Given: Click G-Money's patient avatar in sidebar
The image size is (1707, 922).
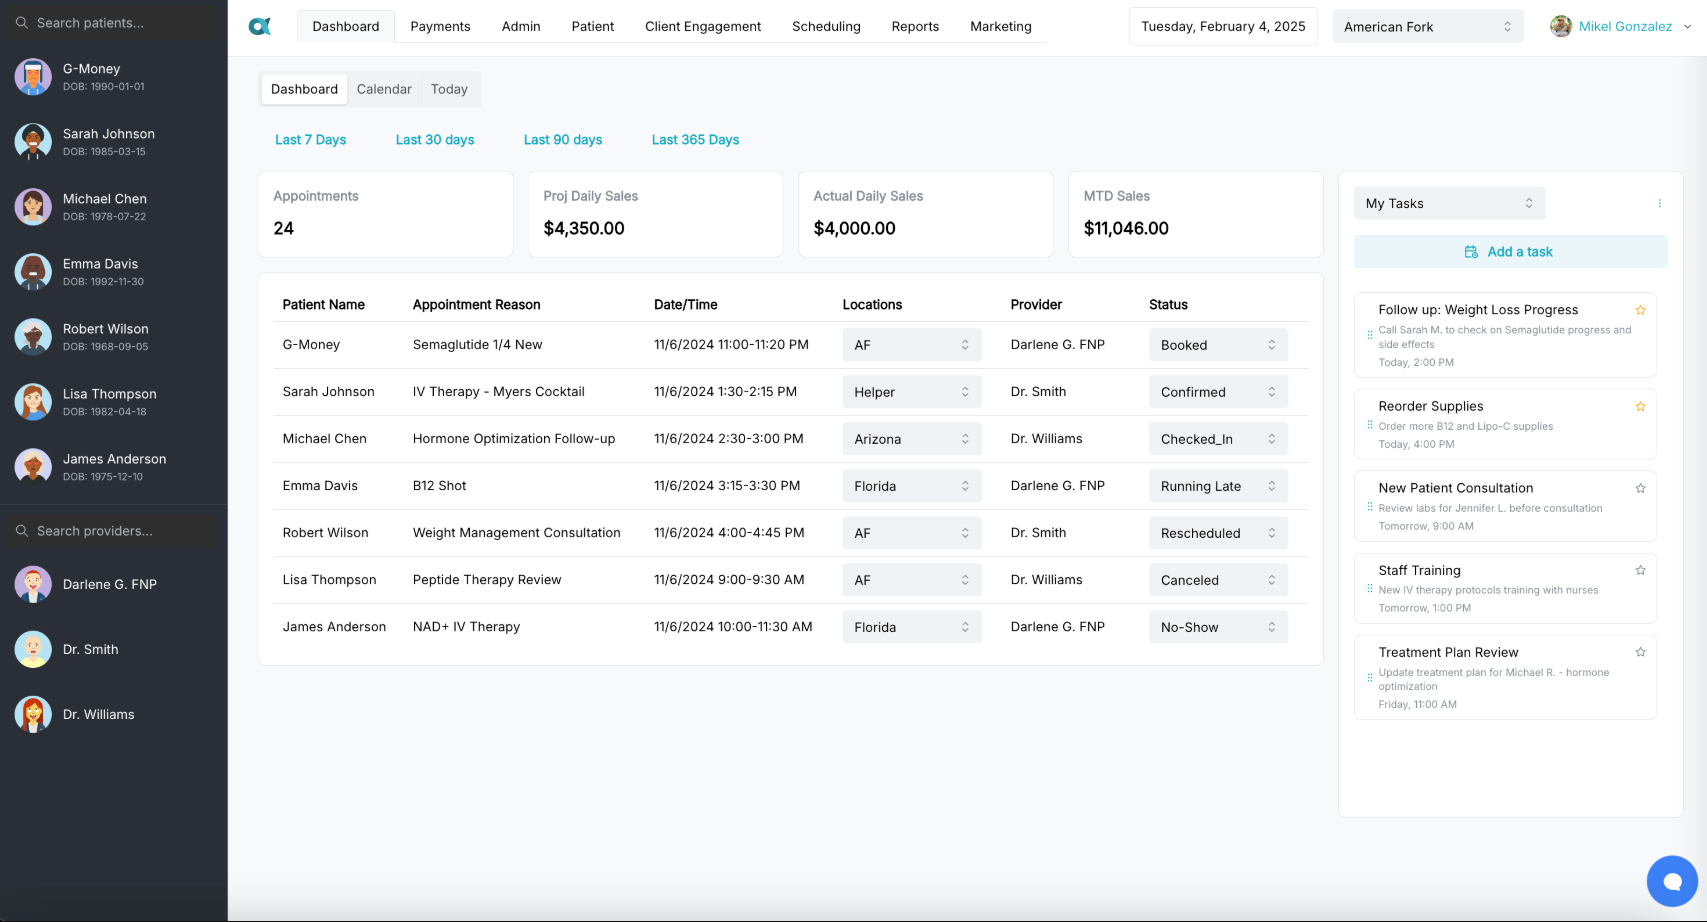Looking at the screenshot, I should coord(33,77).
